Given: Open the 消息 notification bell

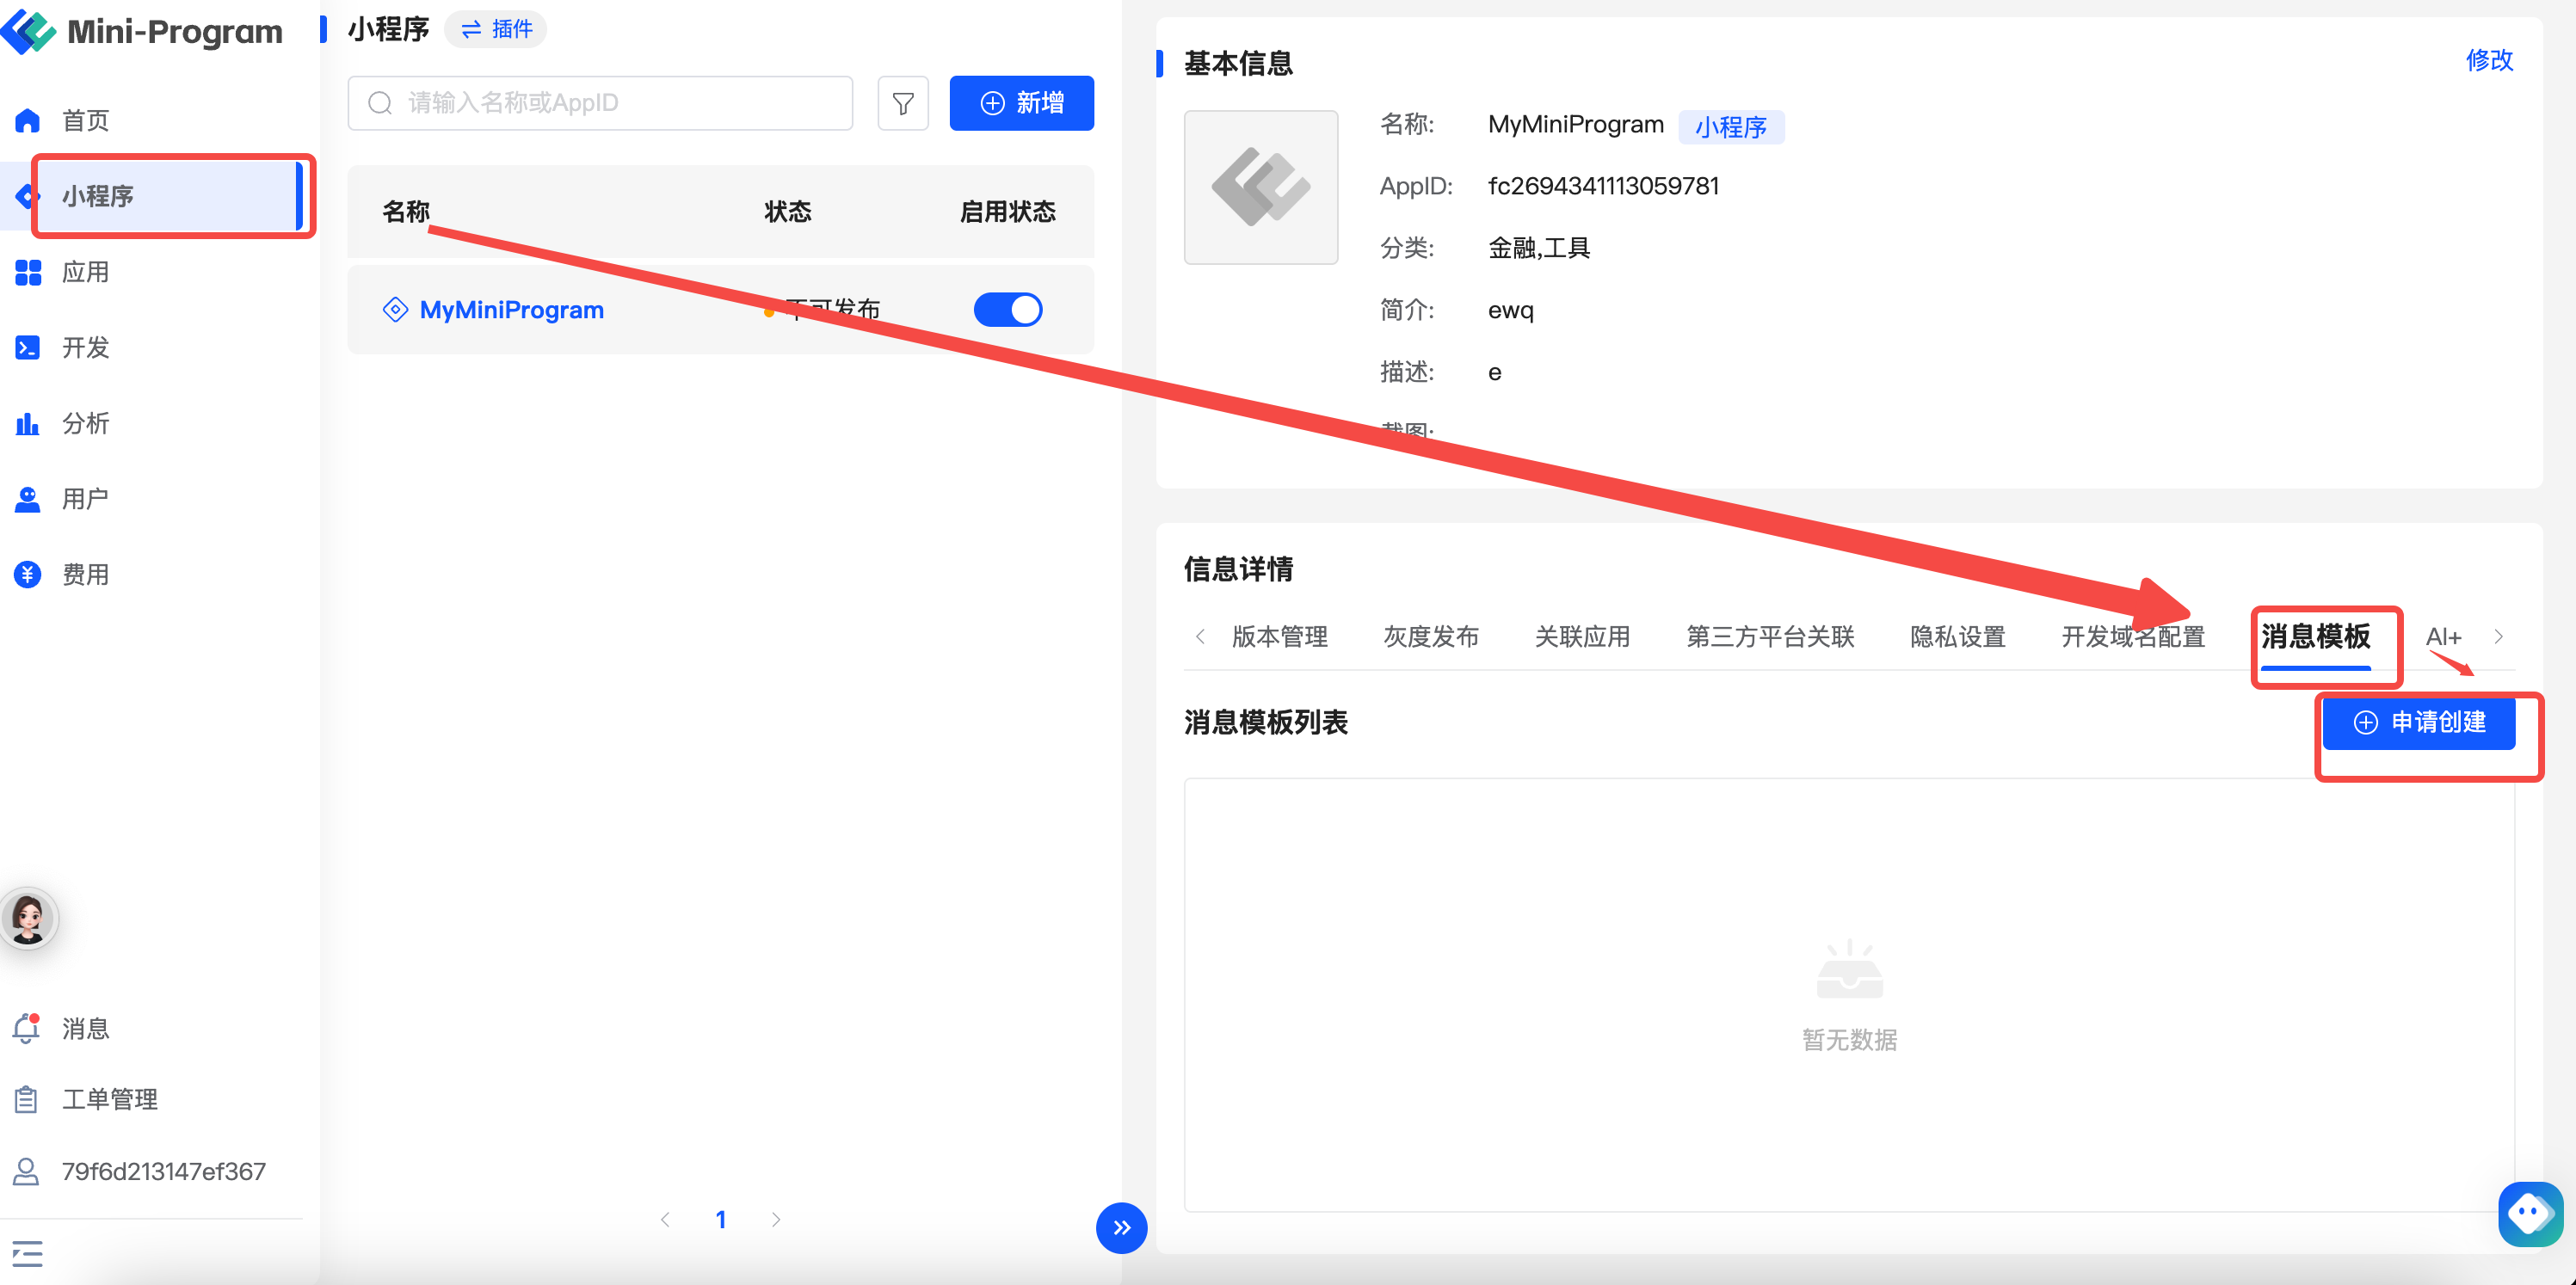Looking at the screenshot, I should (x=27, y=1028).
